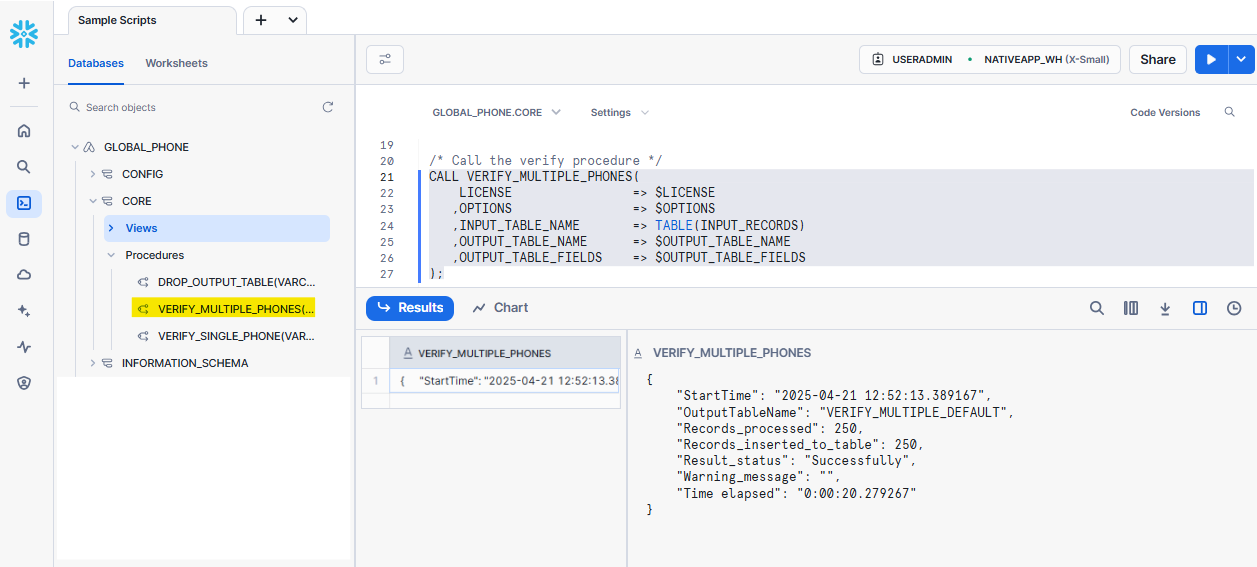This screenshot has width=1257, height=567.
Task: Collapse the CORE schema
Action: point(93,201)
